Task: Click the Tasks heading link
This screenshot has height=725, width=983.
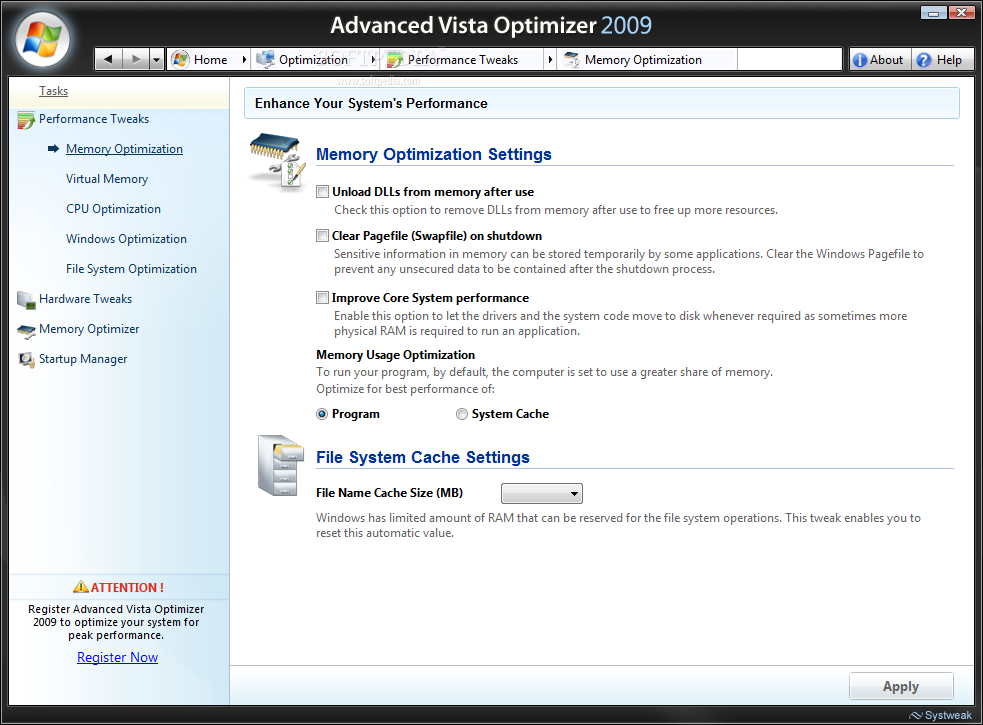Action: tap(53, 91)
